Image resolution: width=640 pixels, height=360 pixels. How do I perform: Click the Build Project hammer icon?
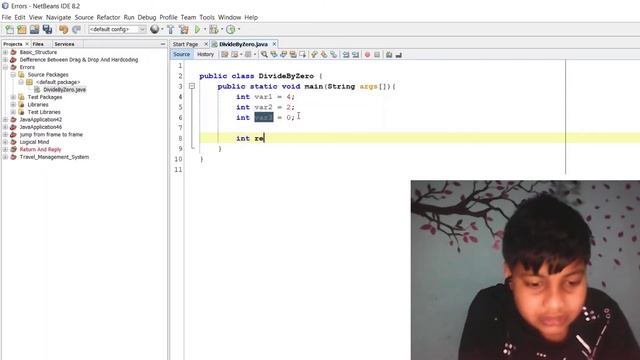coord(171,29)
